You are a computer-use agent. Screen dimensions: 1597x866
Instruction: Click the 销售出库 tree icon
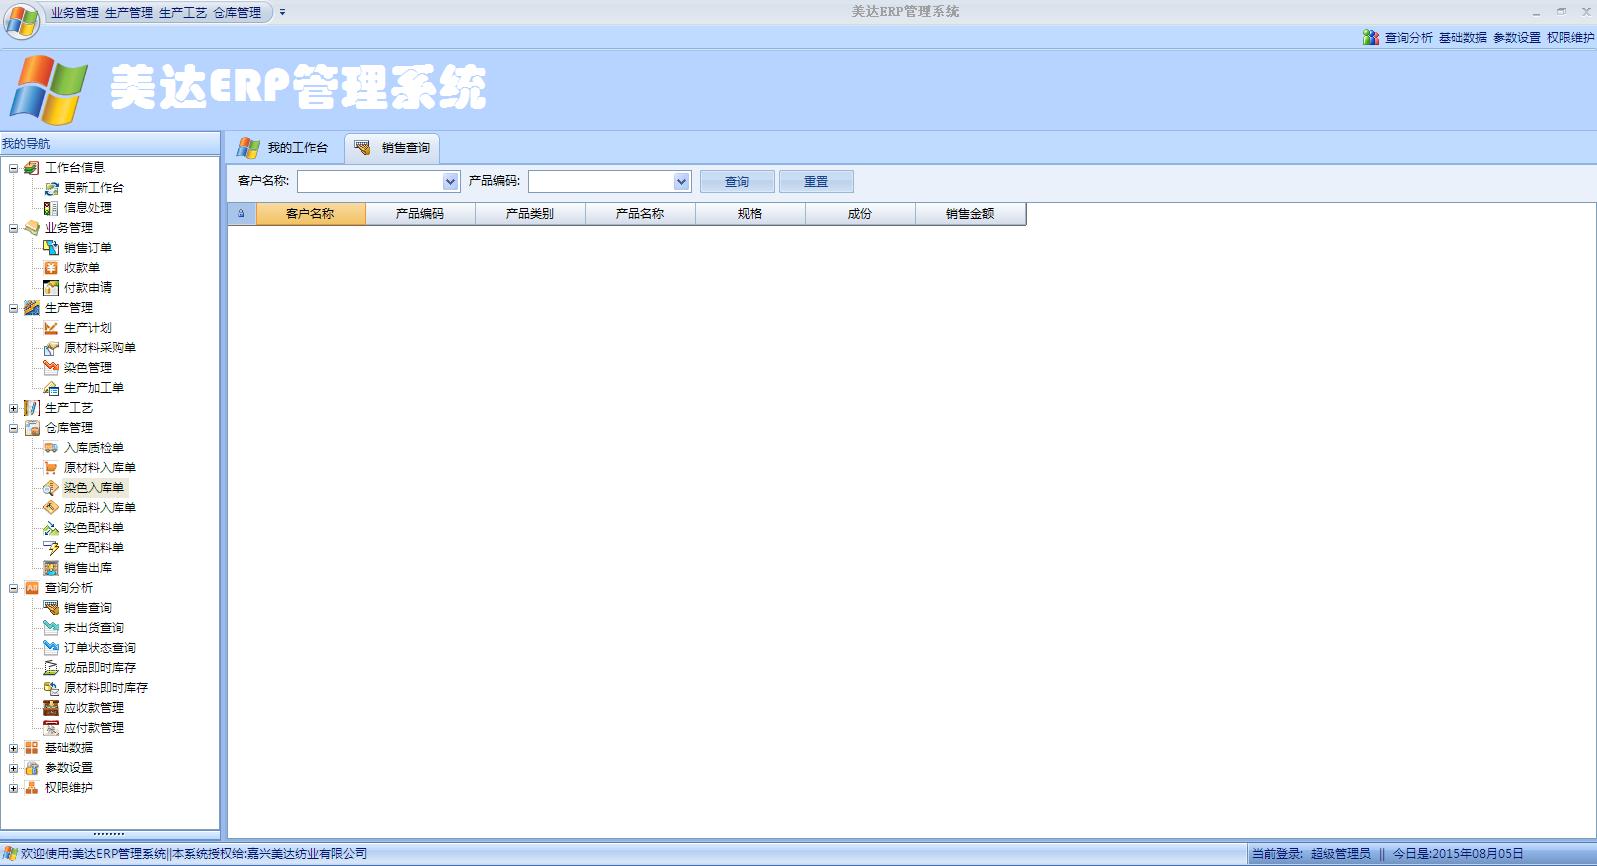51,568
